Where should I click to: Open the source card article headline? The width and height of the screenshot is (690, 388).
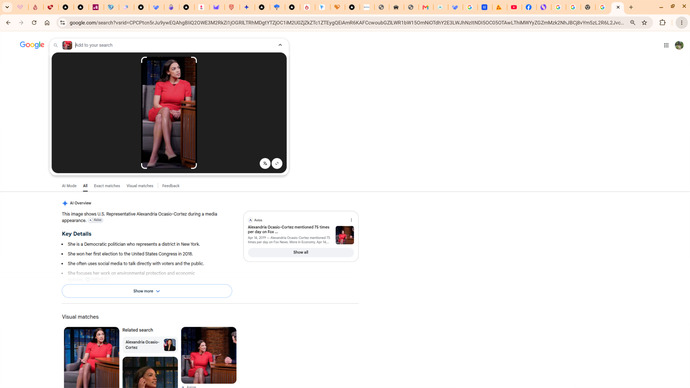tap(289, 229)
